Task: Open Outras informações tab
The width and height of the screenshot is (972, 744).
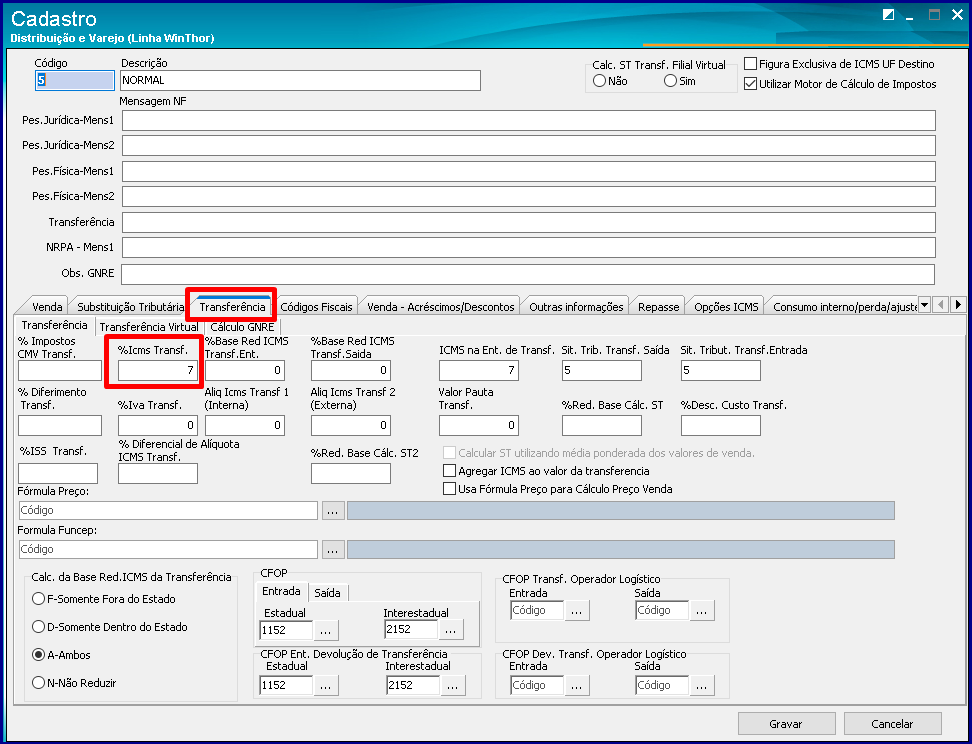Action: [576, 307]
